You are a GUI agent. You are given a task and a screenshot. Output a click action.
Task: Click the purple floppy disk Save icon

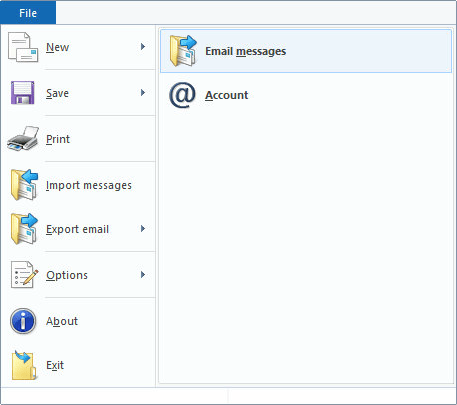point(23,93)
